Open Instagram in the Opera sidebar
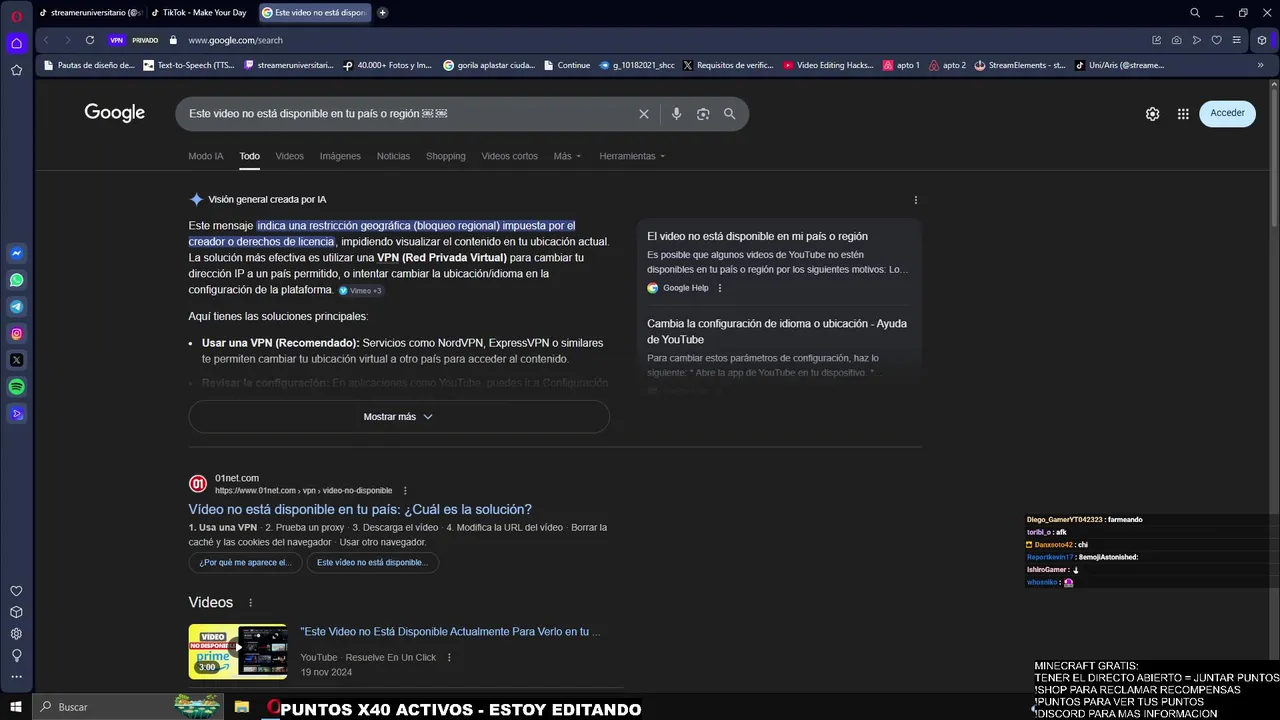Screen dimensions: 1280x720 click(17, 334)
